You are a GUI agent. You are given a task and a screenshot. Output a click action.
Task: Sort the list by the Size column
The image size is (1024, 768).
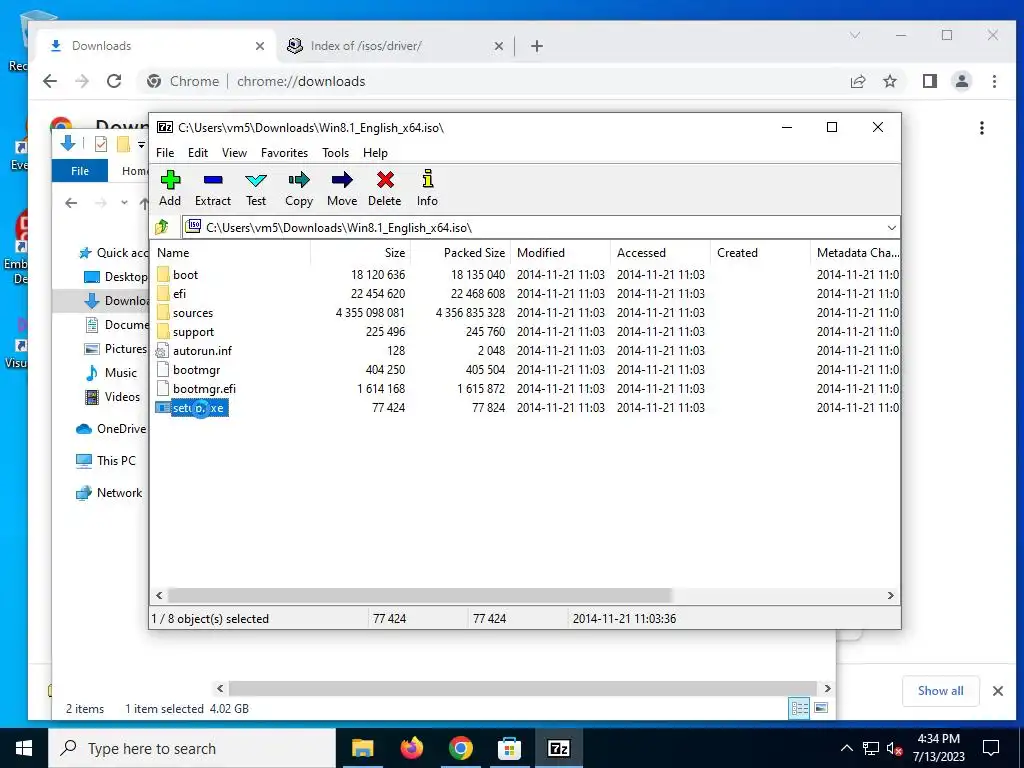point(360,253)
